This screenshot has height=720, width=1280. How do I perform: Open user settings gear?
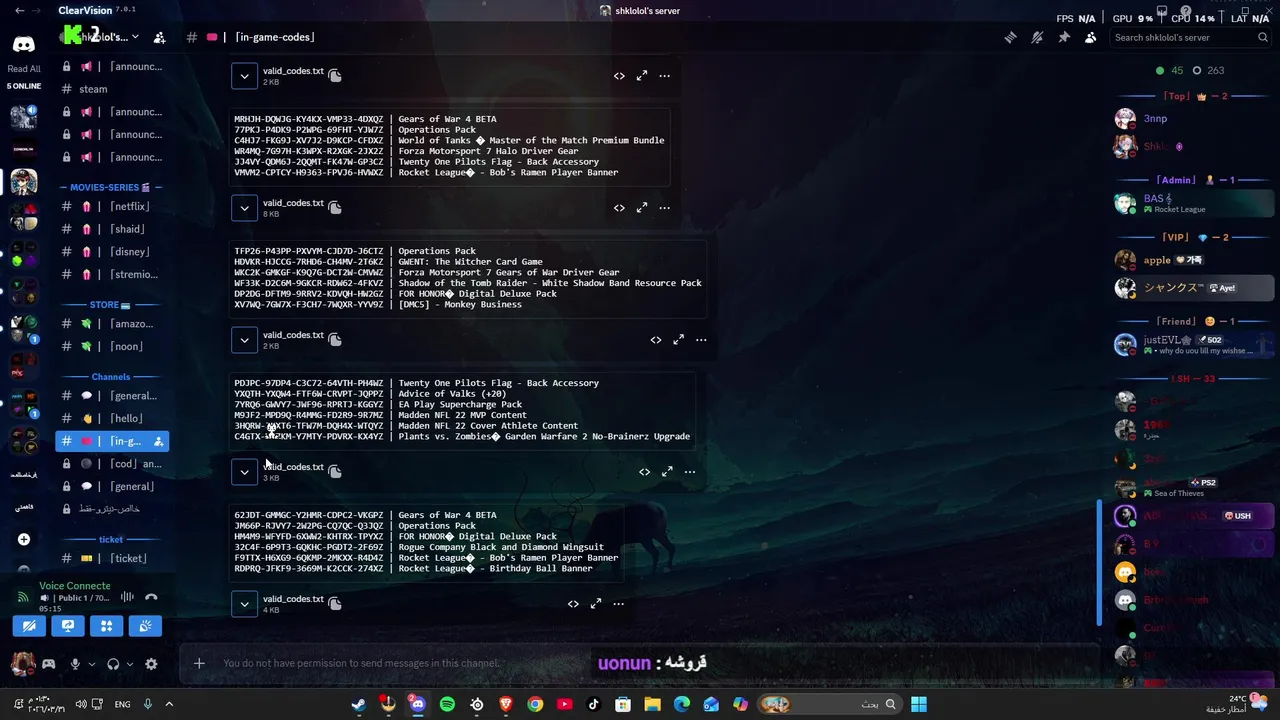[x=151, y=664]
